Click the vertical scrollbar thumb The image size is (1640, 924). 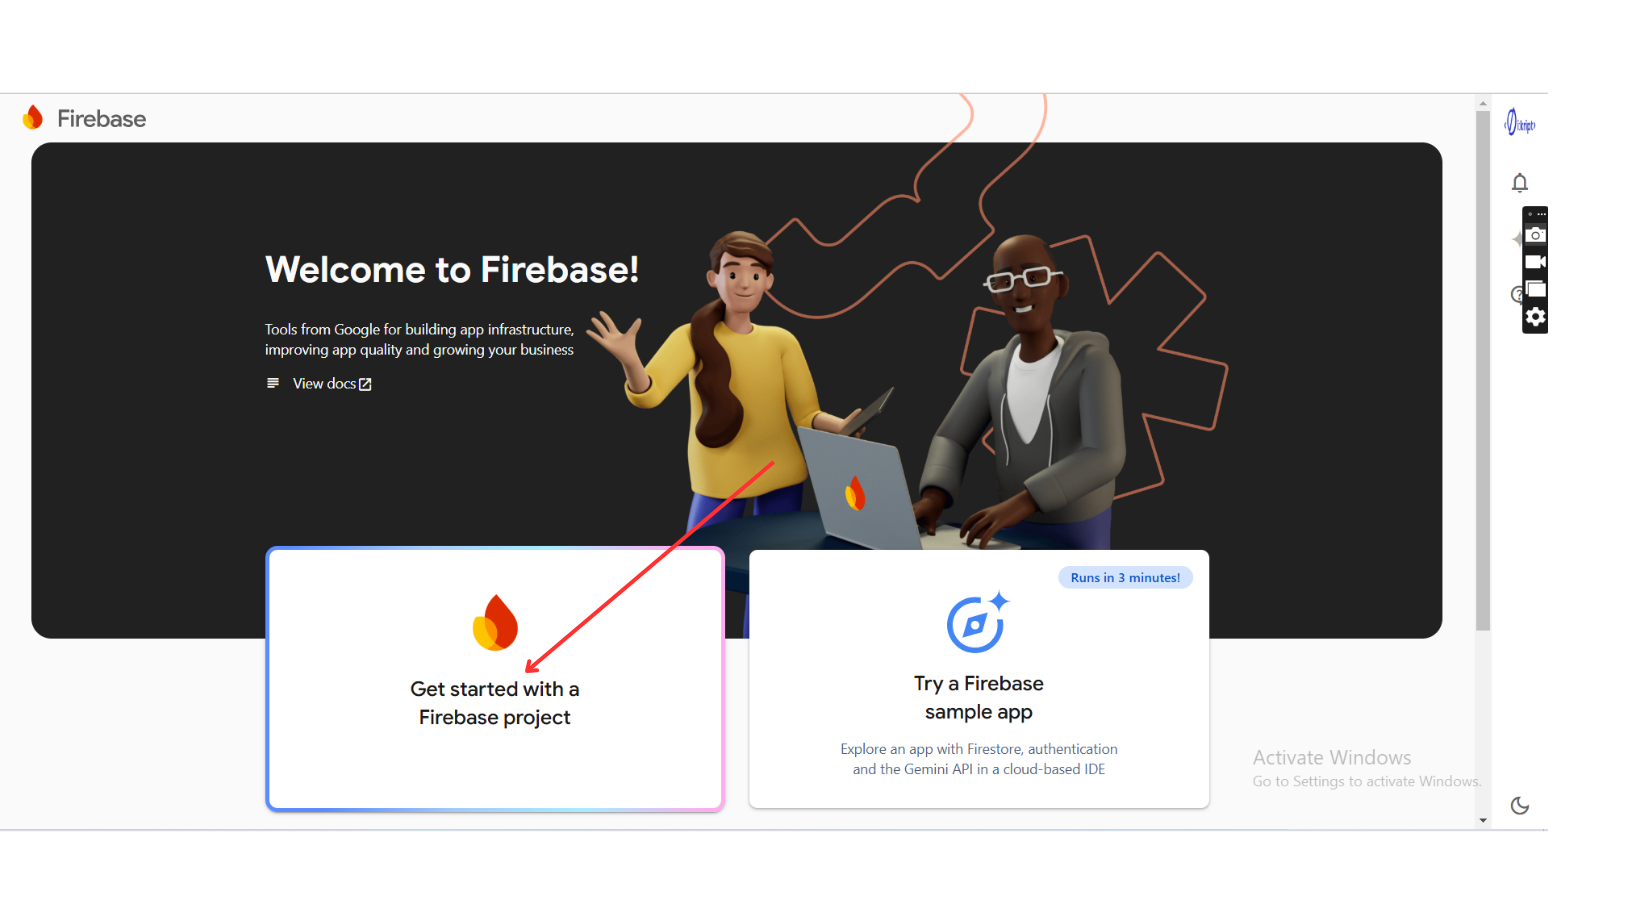point(1483,370)
